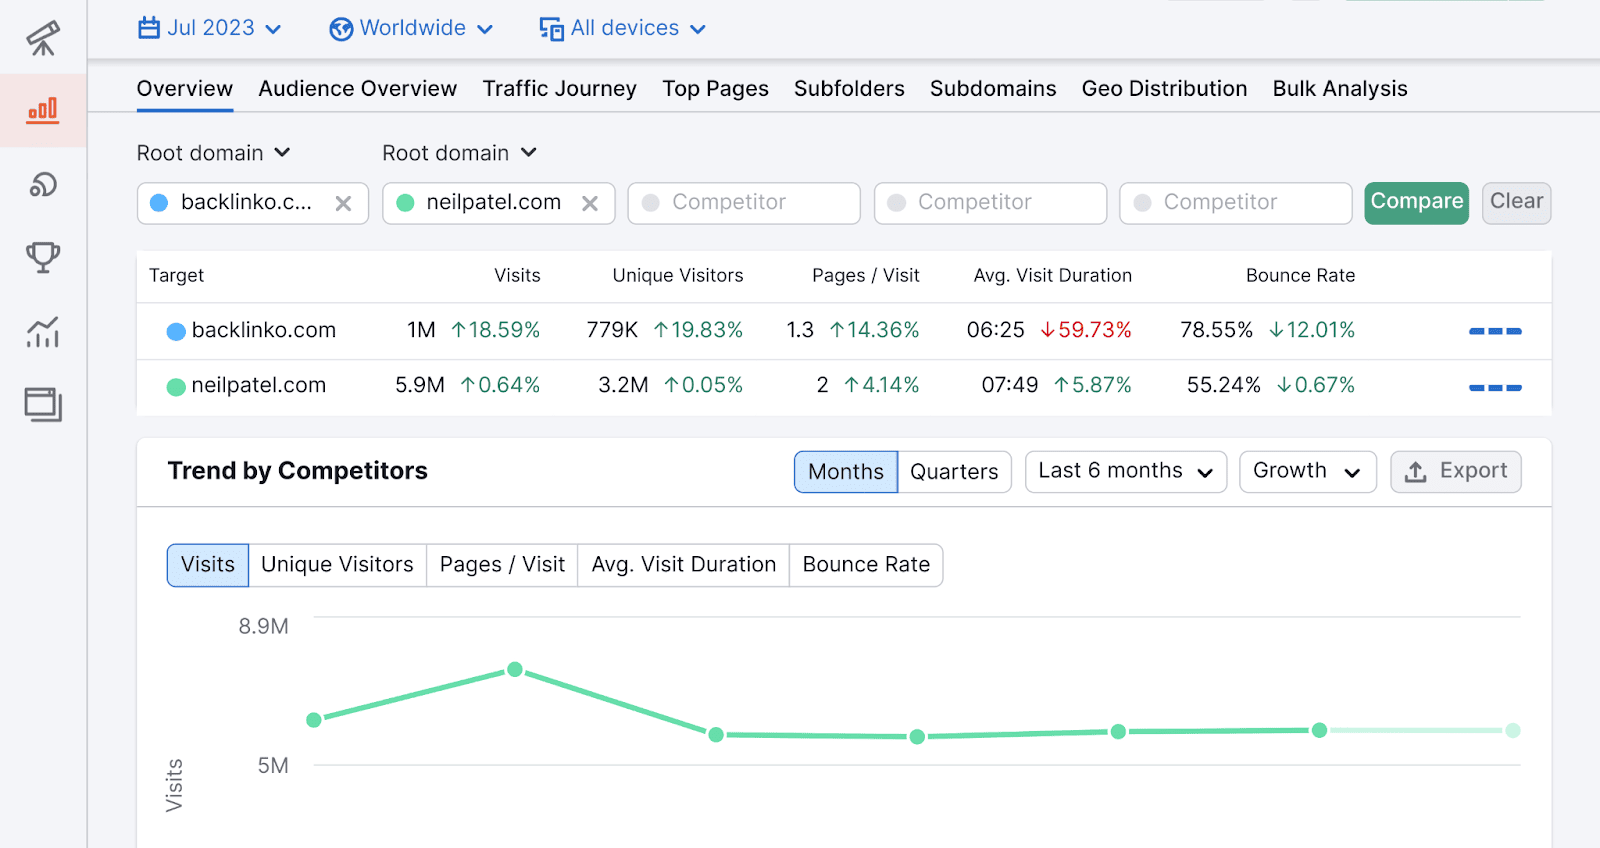Click the second empty Competitor input field
1600x848 pixels.
(990, 203)
